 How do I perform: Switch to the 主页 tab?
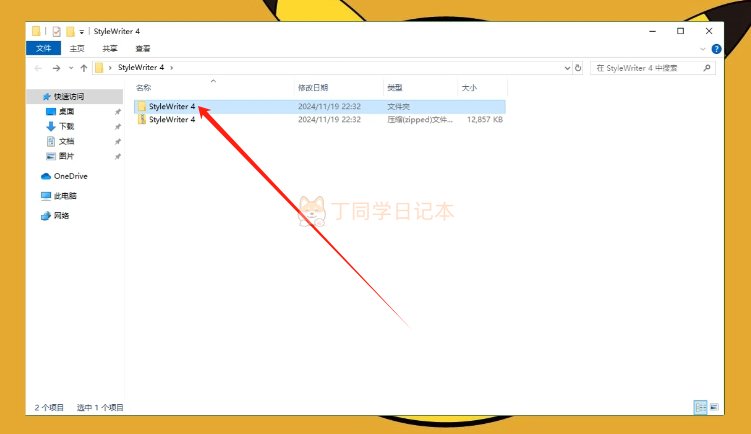point(77,48)
